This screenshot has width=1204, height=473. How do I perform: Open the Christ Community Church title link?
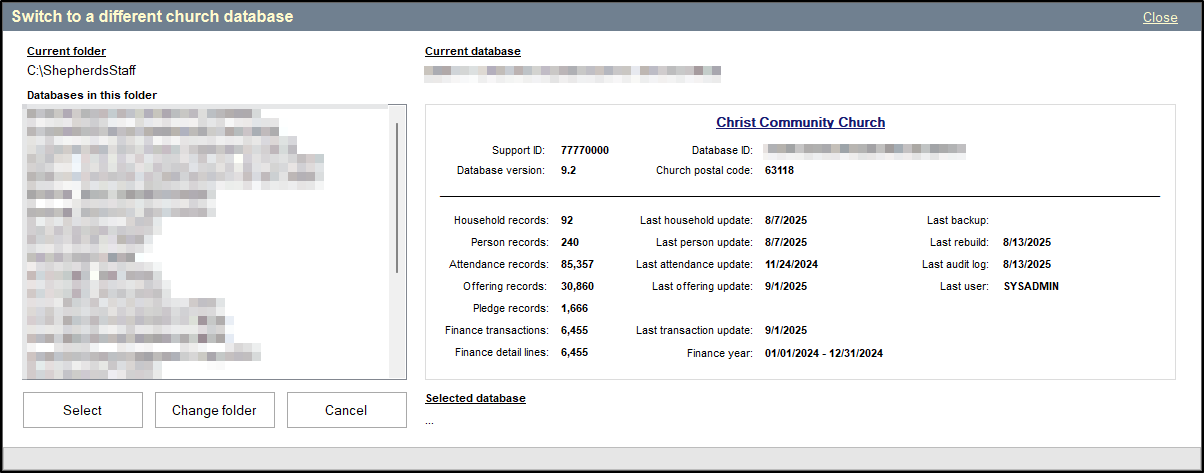tap(800, 123)
